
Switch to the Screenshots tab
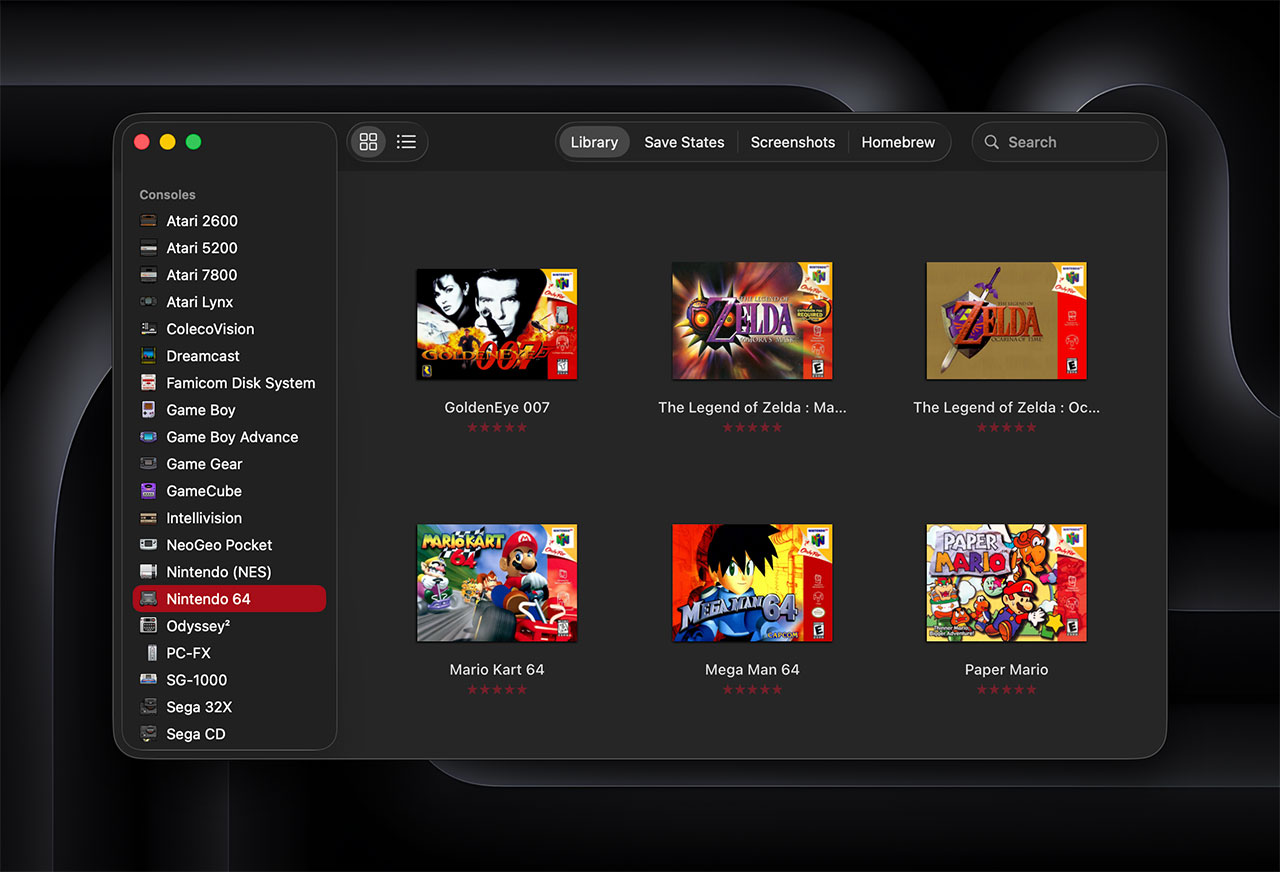(793, 142)
